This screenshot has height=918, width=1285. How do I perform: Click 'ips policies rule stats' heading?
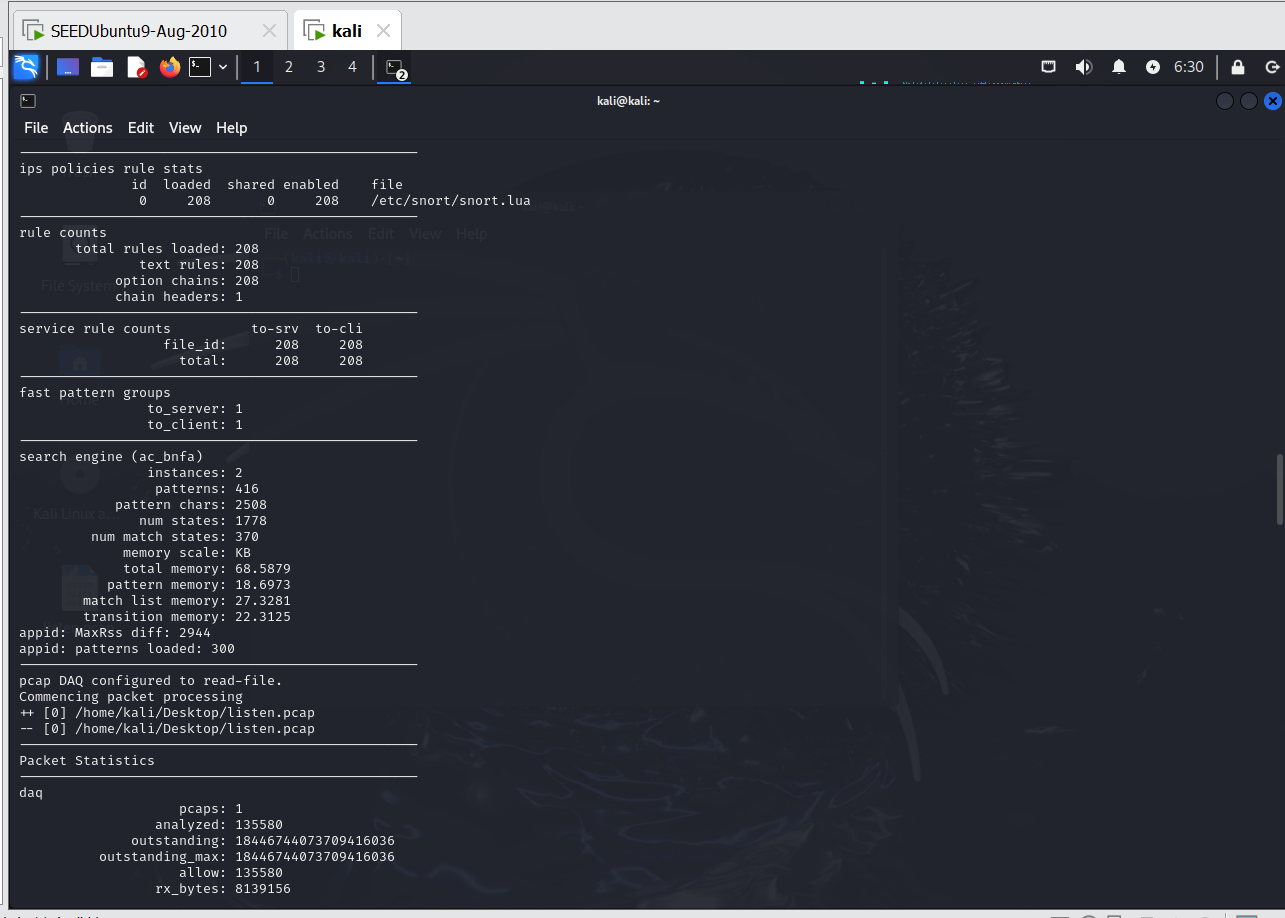click(111, 169)
